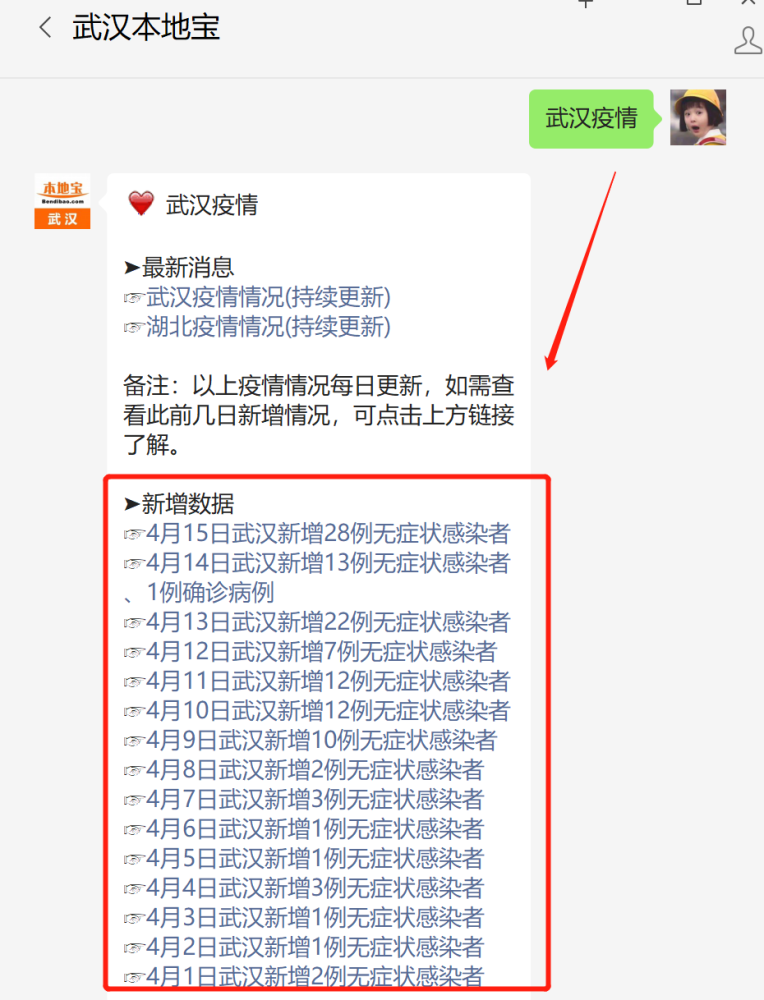764x1000 pixels.
Task: Open the 4月13日 新增22例 link
Action: (328, 622)
